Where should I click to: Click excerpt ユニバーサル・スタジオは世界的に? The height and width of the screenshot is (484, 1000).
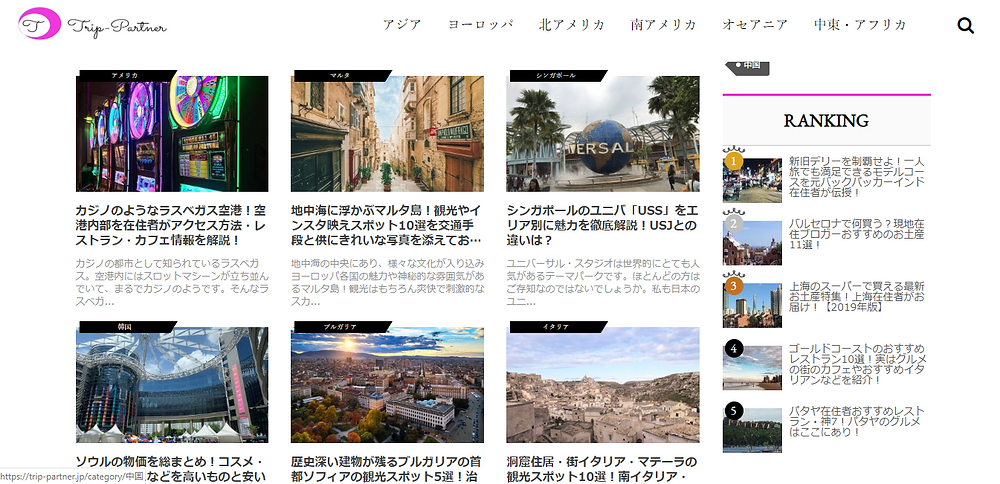pyautogui.click(x=603, y=282)
